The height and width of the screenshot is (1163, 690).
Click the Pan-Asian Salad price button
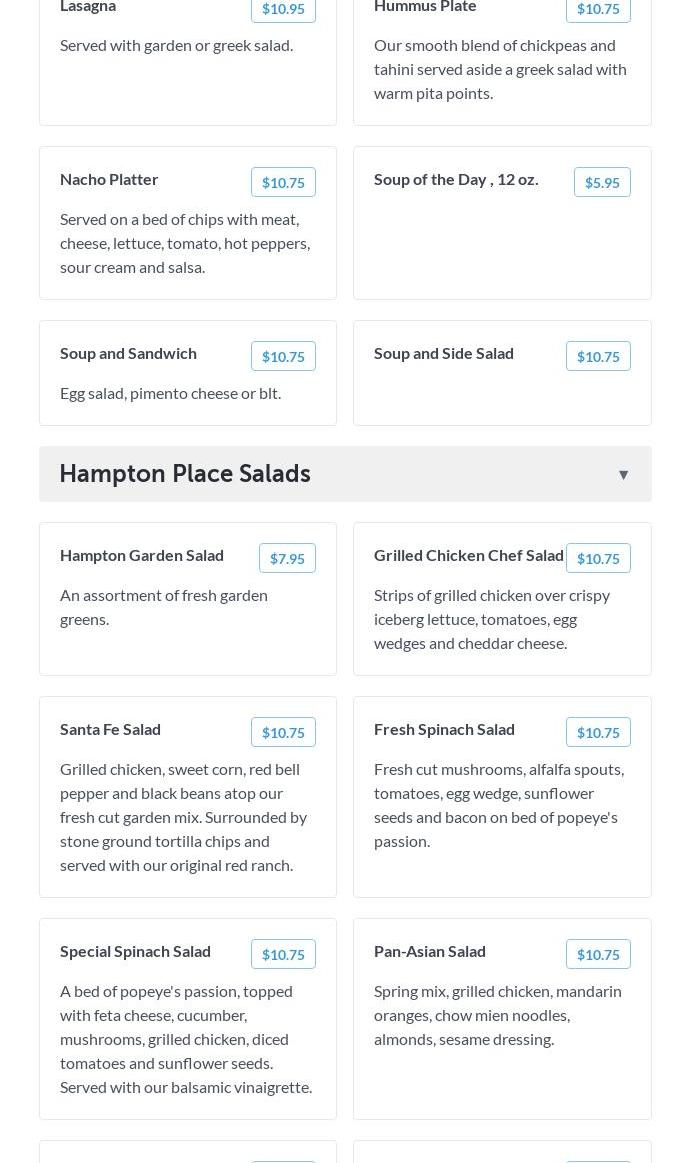click(598, 954)
